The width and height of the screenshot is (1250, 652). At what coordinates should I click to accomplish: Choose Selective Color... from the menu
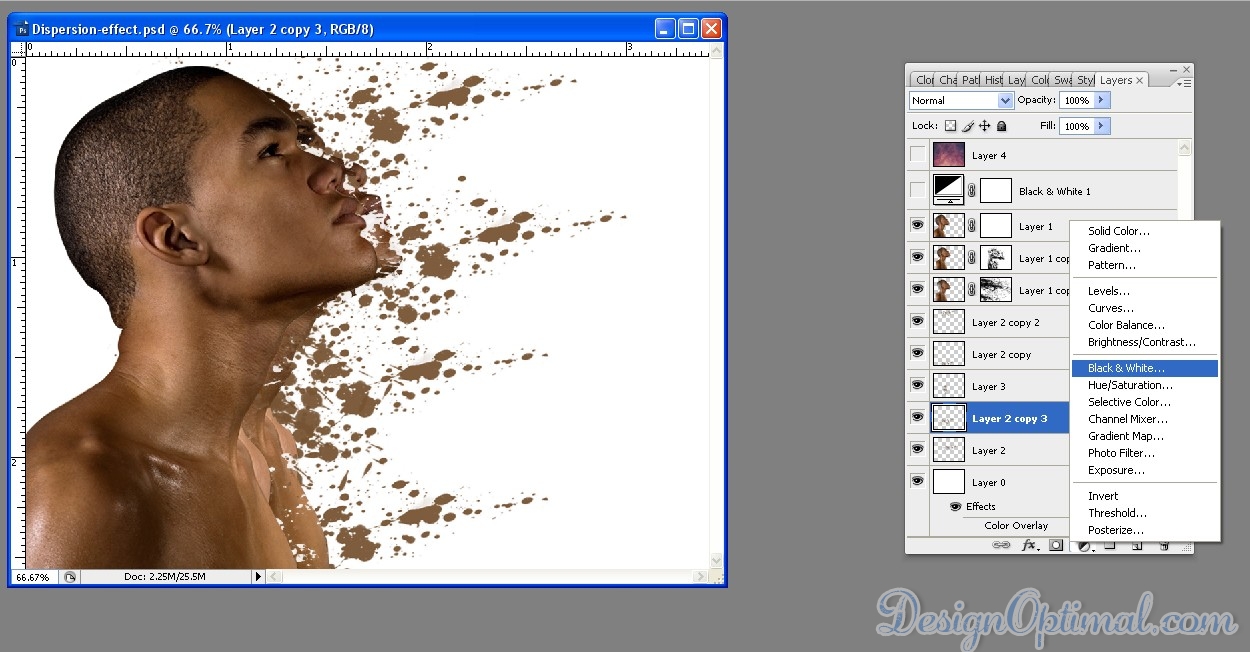(1145, 402)
